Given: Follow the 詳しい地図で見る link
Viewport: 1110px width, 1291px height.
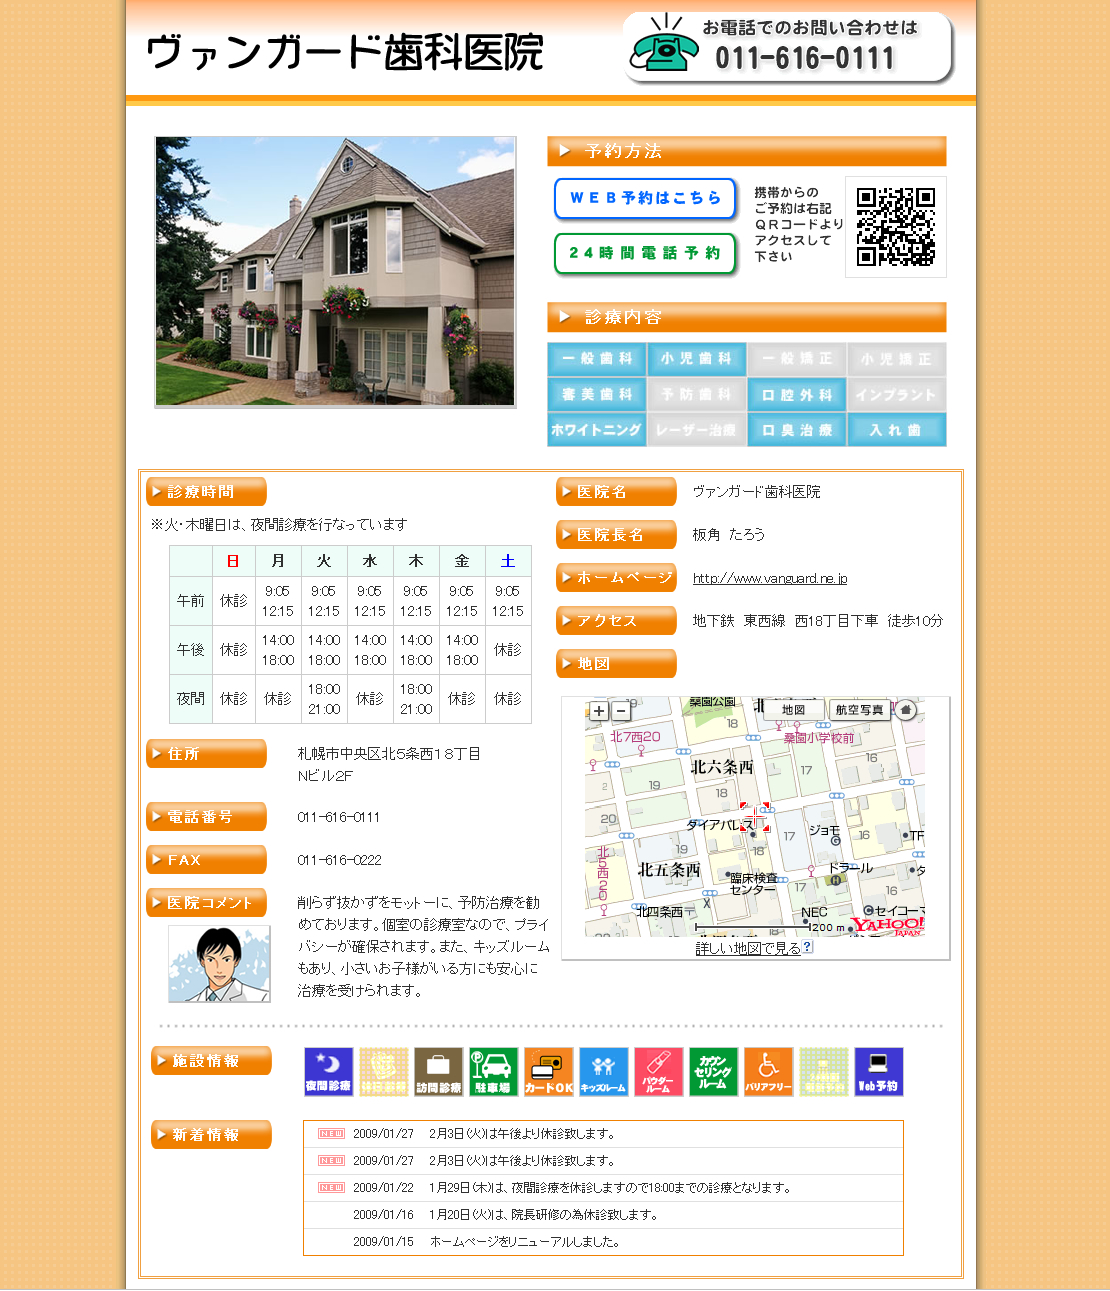Looking at the screenshot, I should 748,948.
